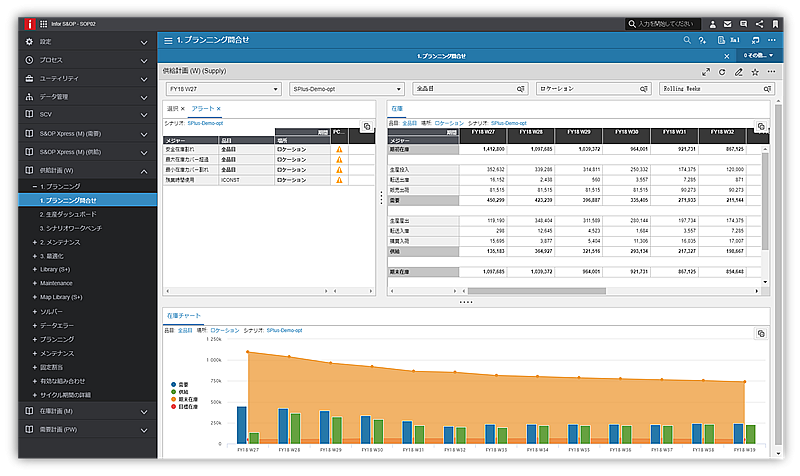Screen dimensions: 800x476
Task: Select the 在庫チャート tab
Action: (184, 316)
